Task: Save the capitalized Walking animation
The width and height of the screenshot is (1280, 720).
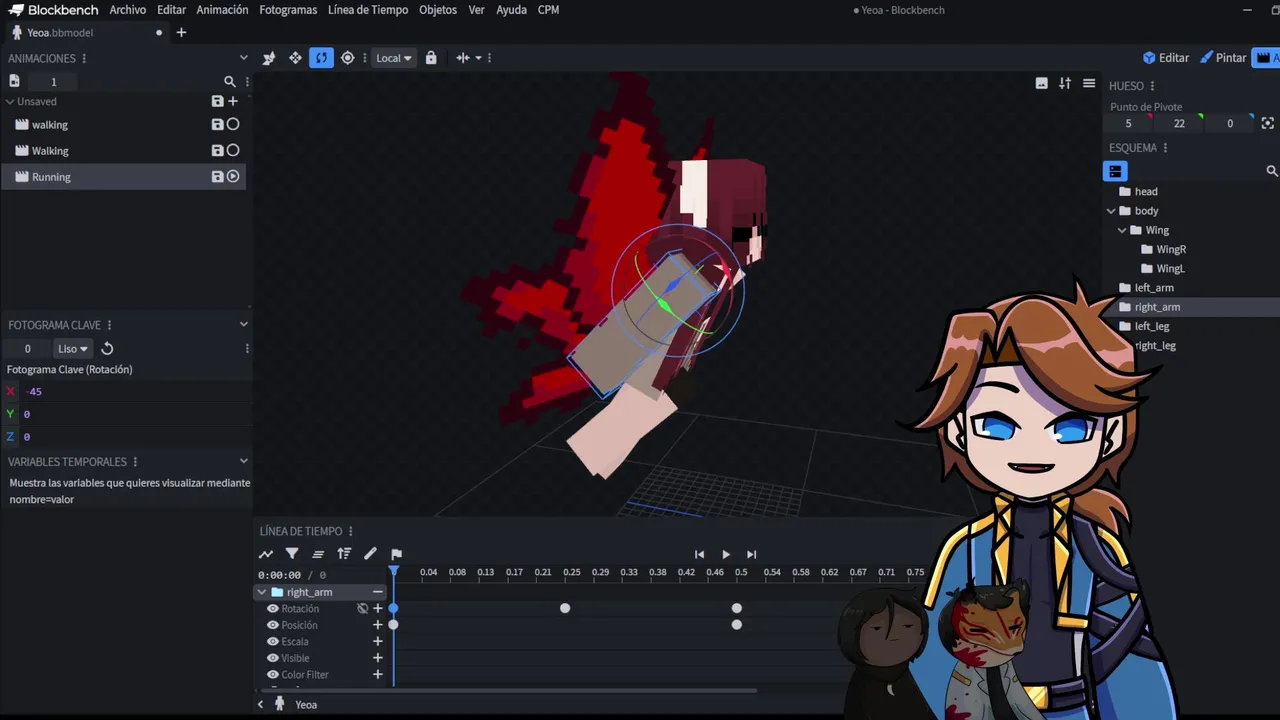Action: [x=217, y=150]
